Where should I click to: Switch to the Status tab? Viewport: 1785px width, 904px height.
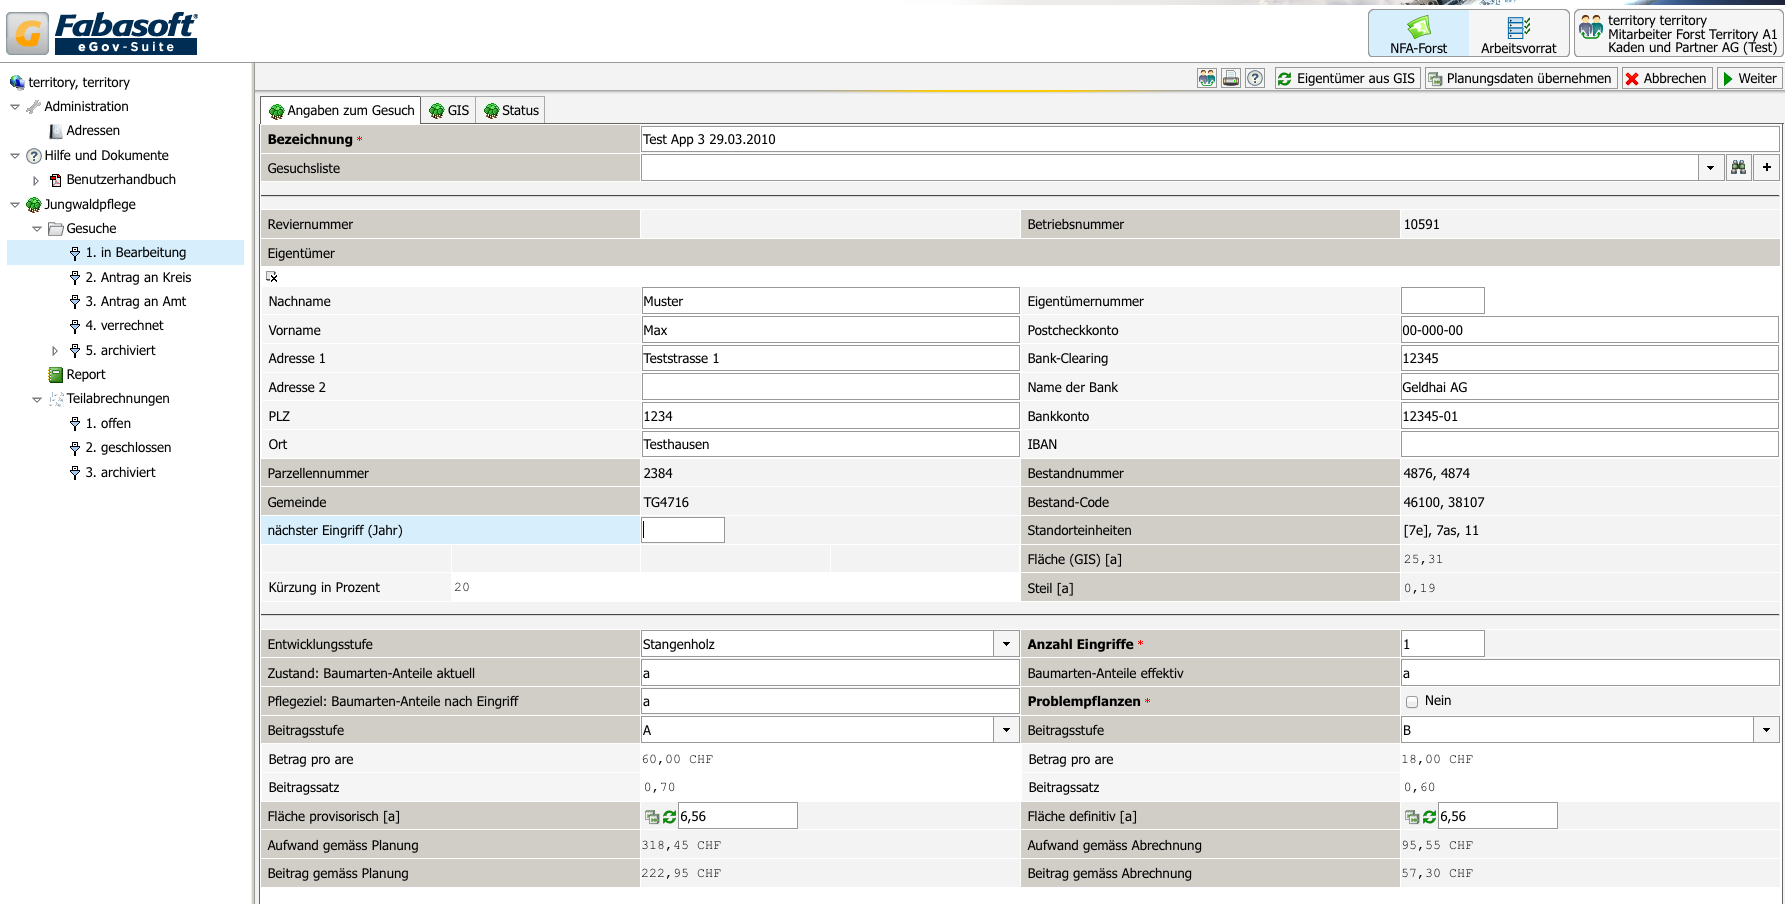[511, 110]
